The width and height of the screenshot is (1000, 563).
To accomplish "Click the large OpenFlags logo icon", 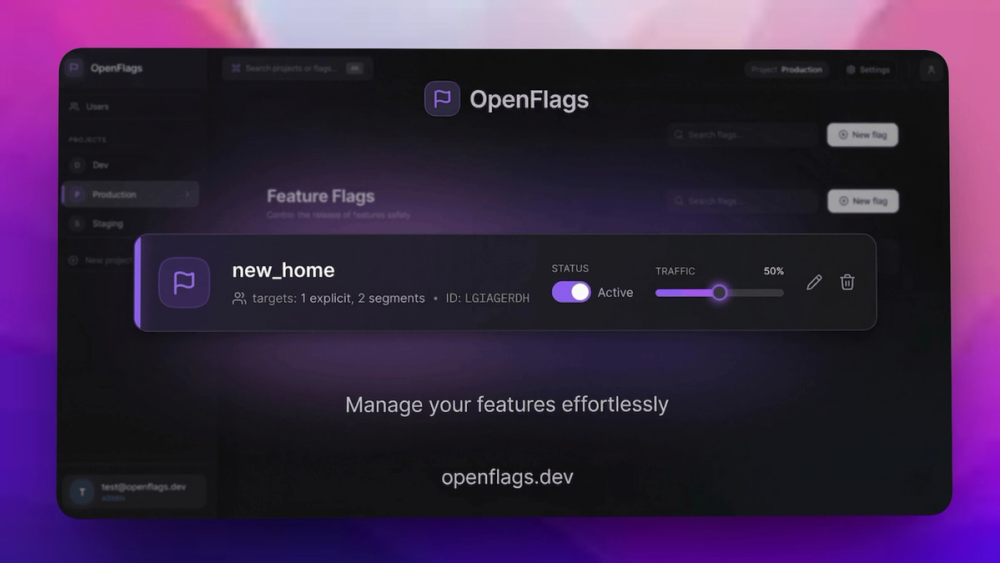I will tap(442, 99).
